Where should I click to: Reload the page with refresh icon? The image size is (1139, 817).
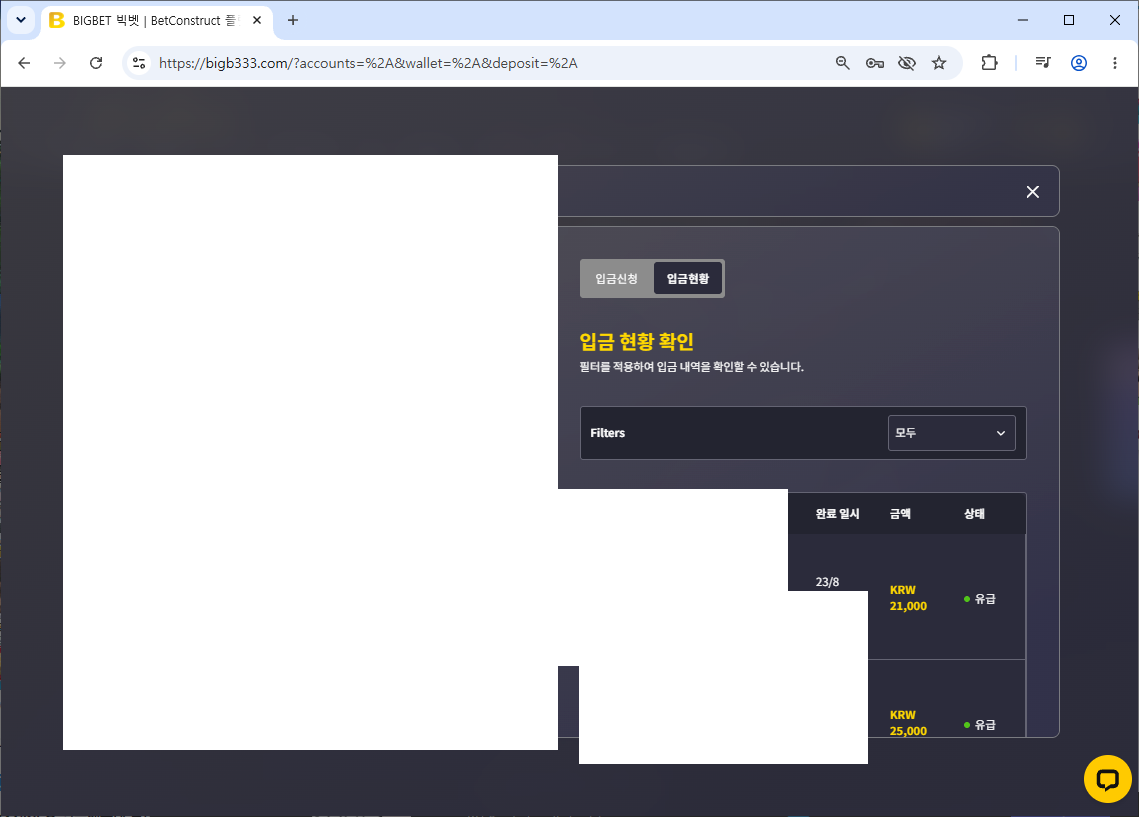(x=96, y=63)
